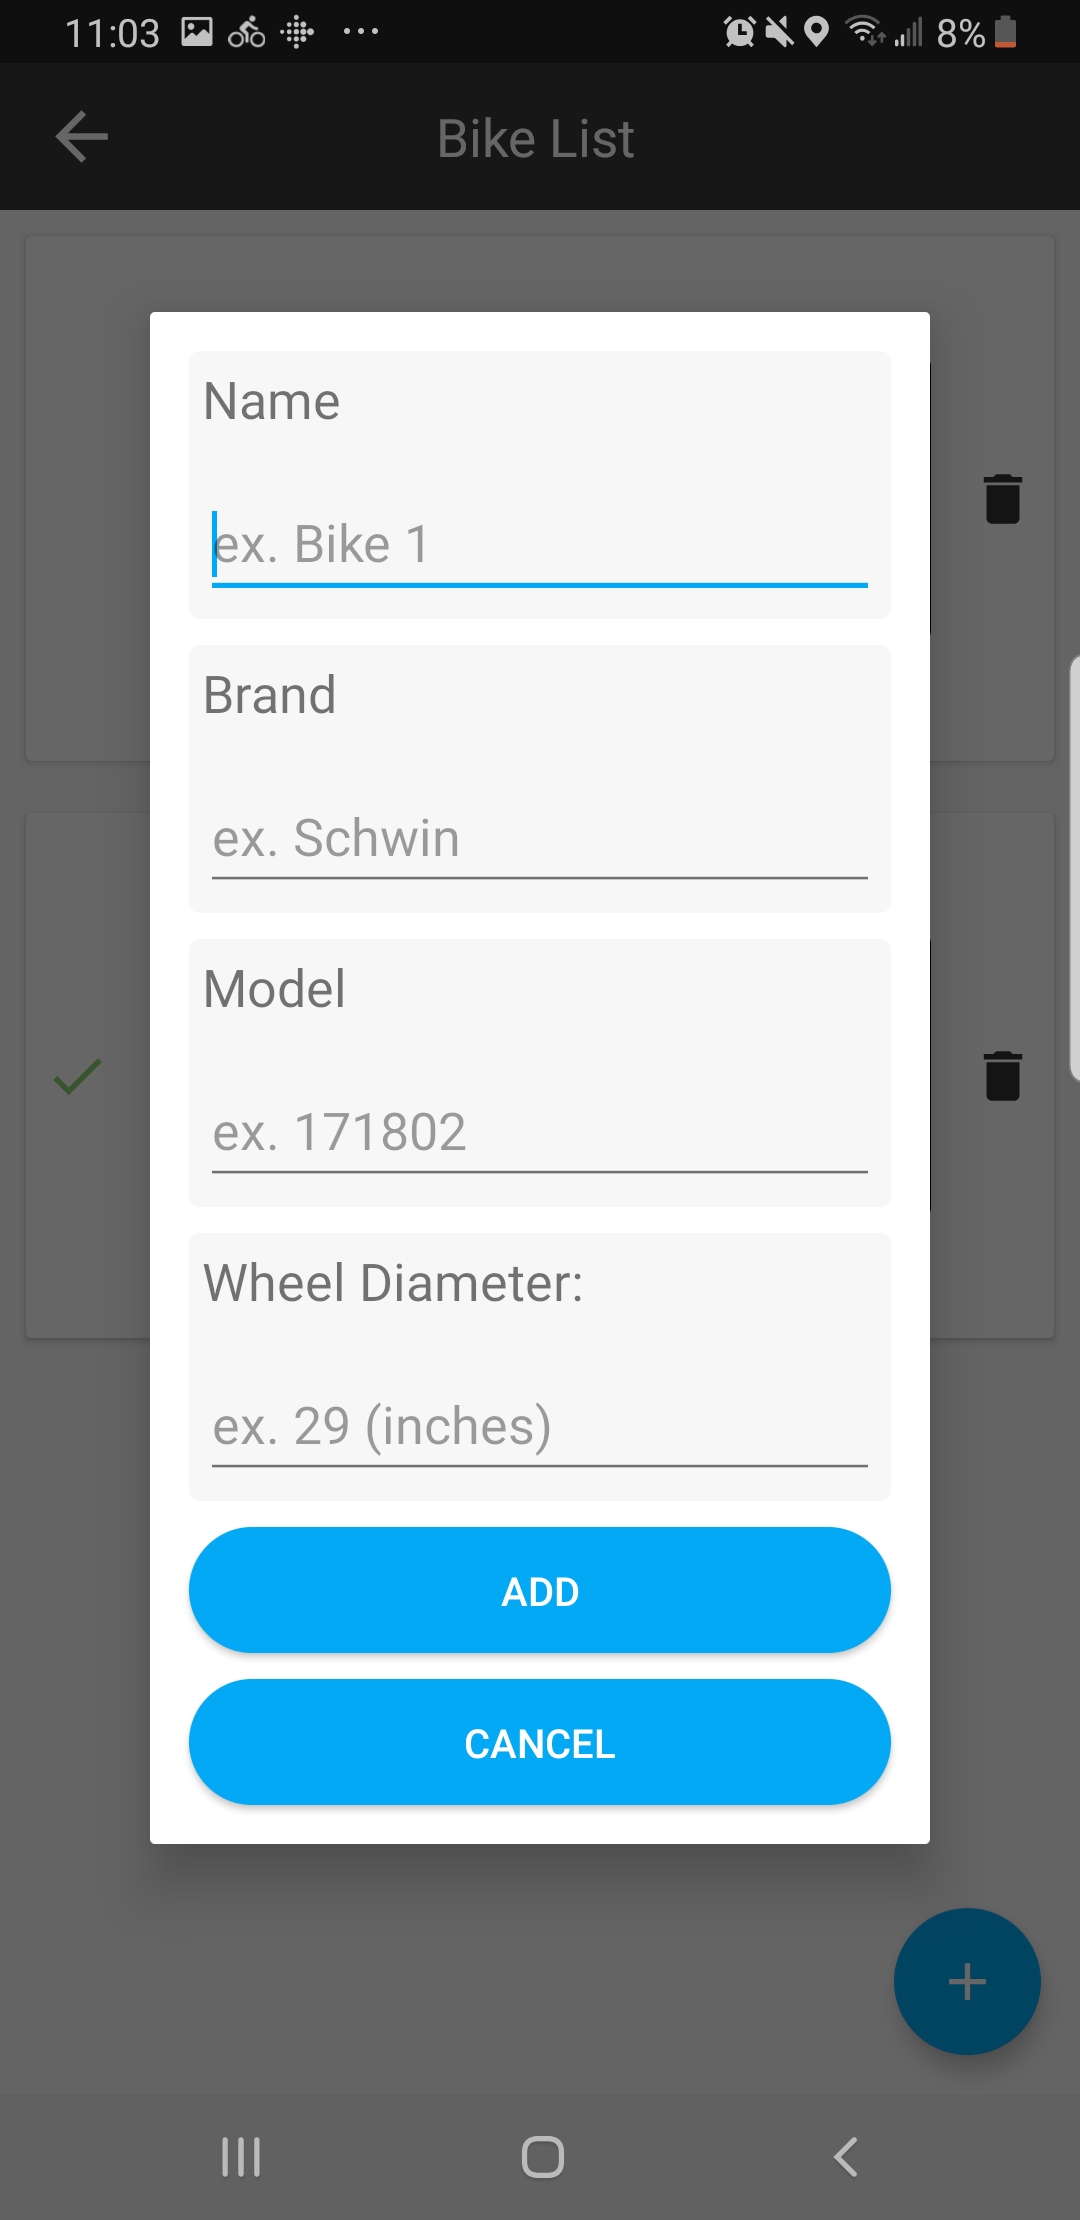Image resolution: width=1080 pixels, height=2220 pixels.
Task: Tap the Android back navigation button
Action: pyautogui.click(x=845, y=2157)
